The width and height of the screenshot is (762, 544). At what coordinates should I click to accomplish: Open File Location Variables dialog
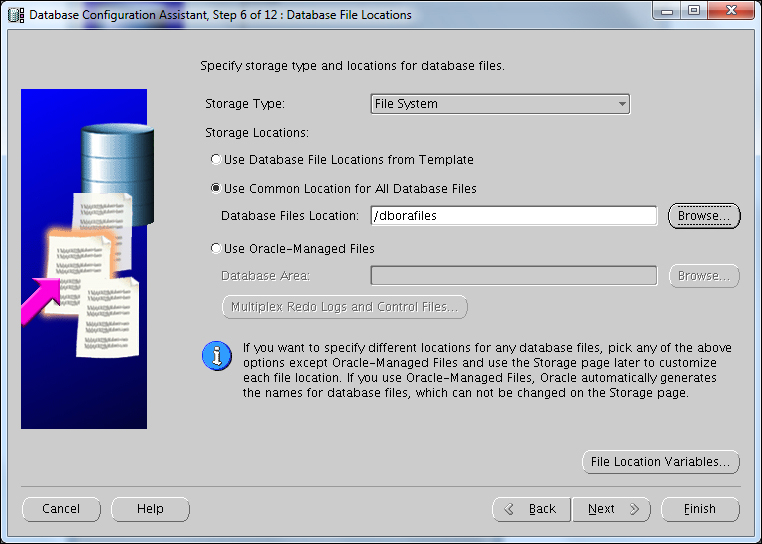point(660,462)
